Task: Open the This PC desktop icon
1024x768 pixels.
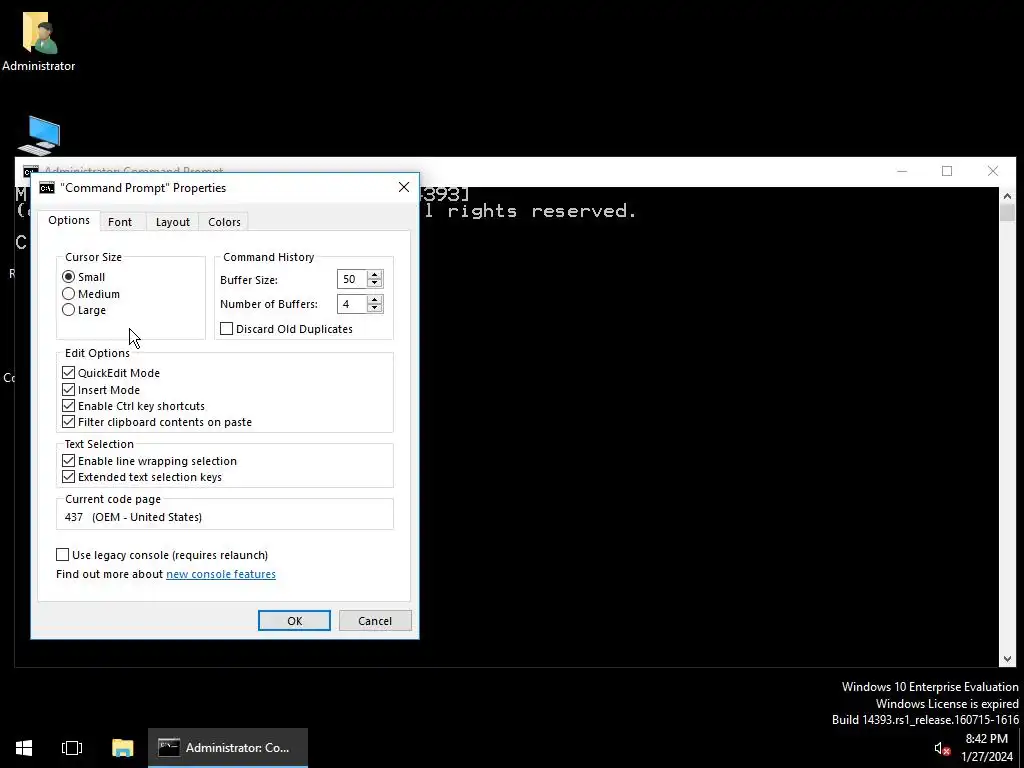Action: coord(40,136)
